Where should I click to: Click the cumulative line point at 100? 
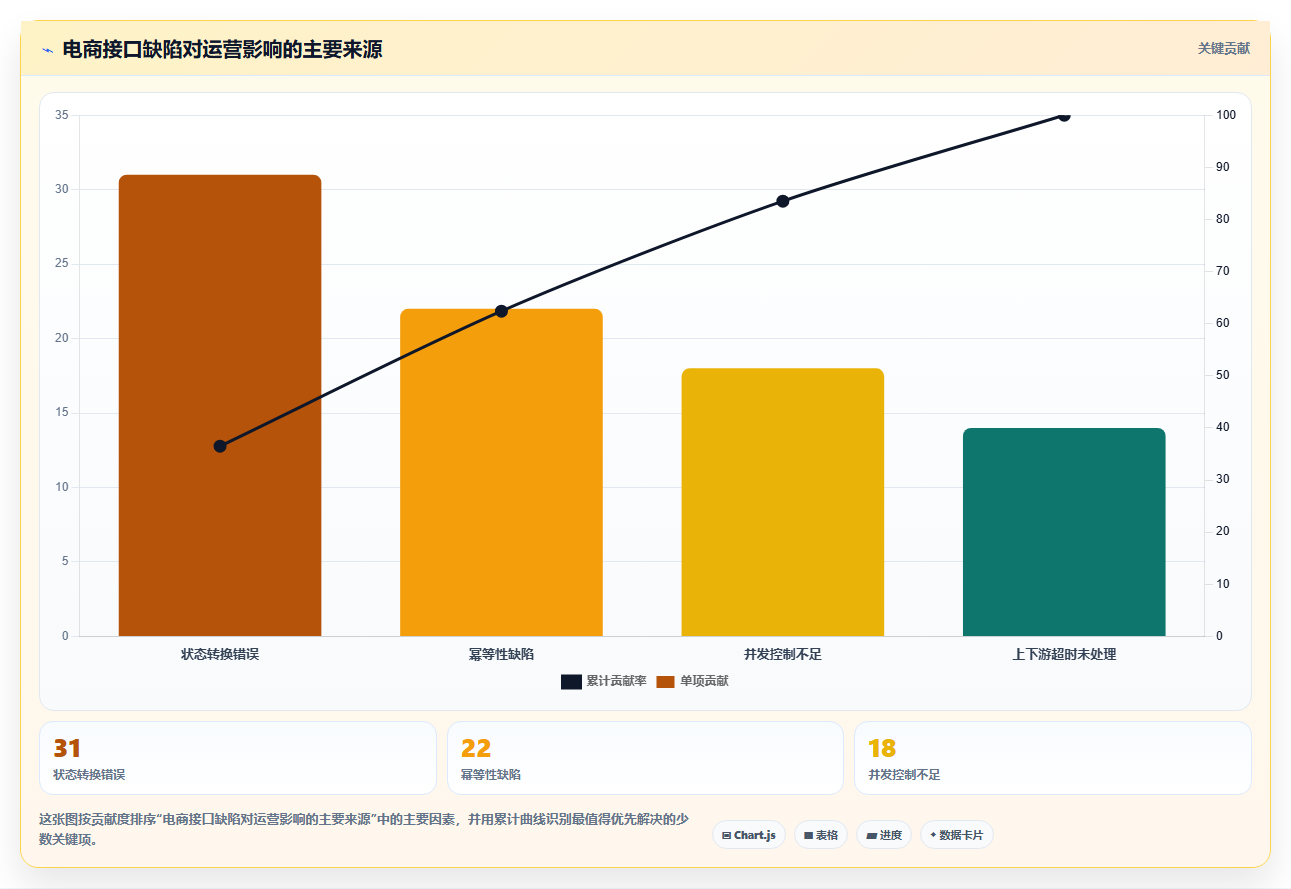1064,116
